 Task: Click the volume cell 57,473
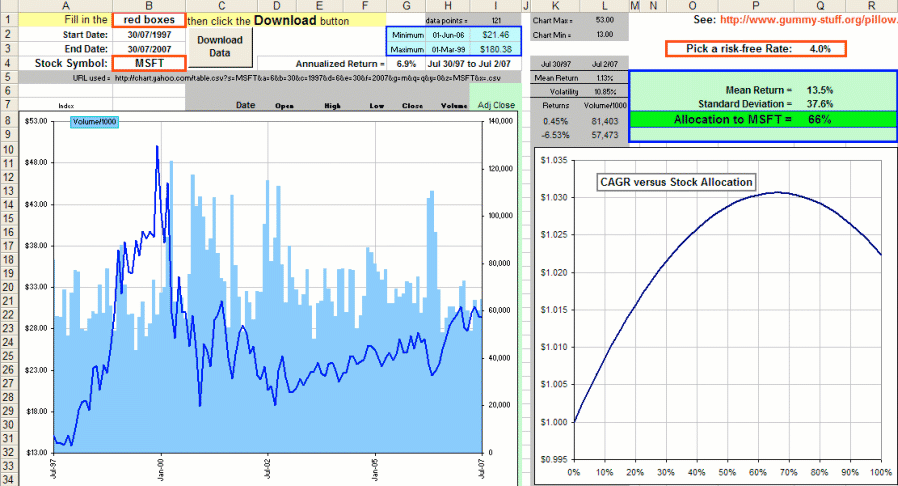tap(604, 135)
